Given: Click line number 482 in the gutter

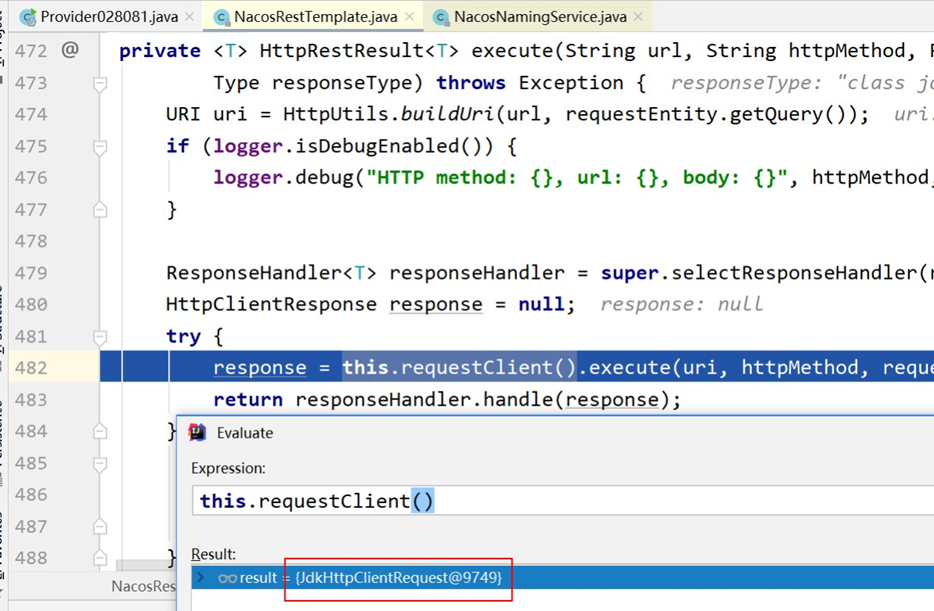Looking at the screenshot, I should [x=31, y=368].
